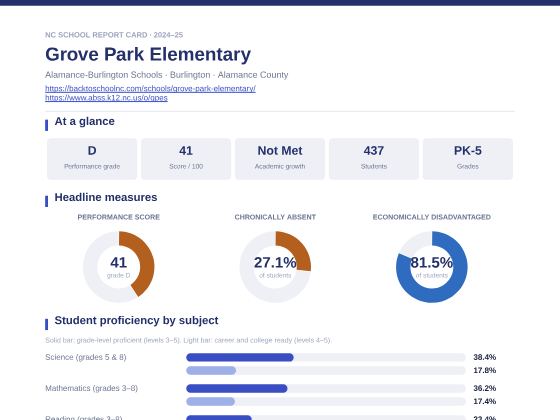Open the backtoschoolnc.com Grove Park Elementary link
The width and height of the screenshot is (560, 420).
150,88
